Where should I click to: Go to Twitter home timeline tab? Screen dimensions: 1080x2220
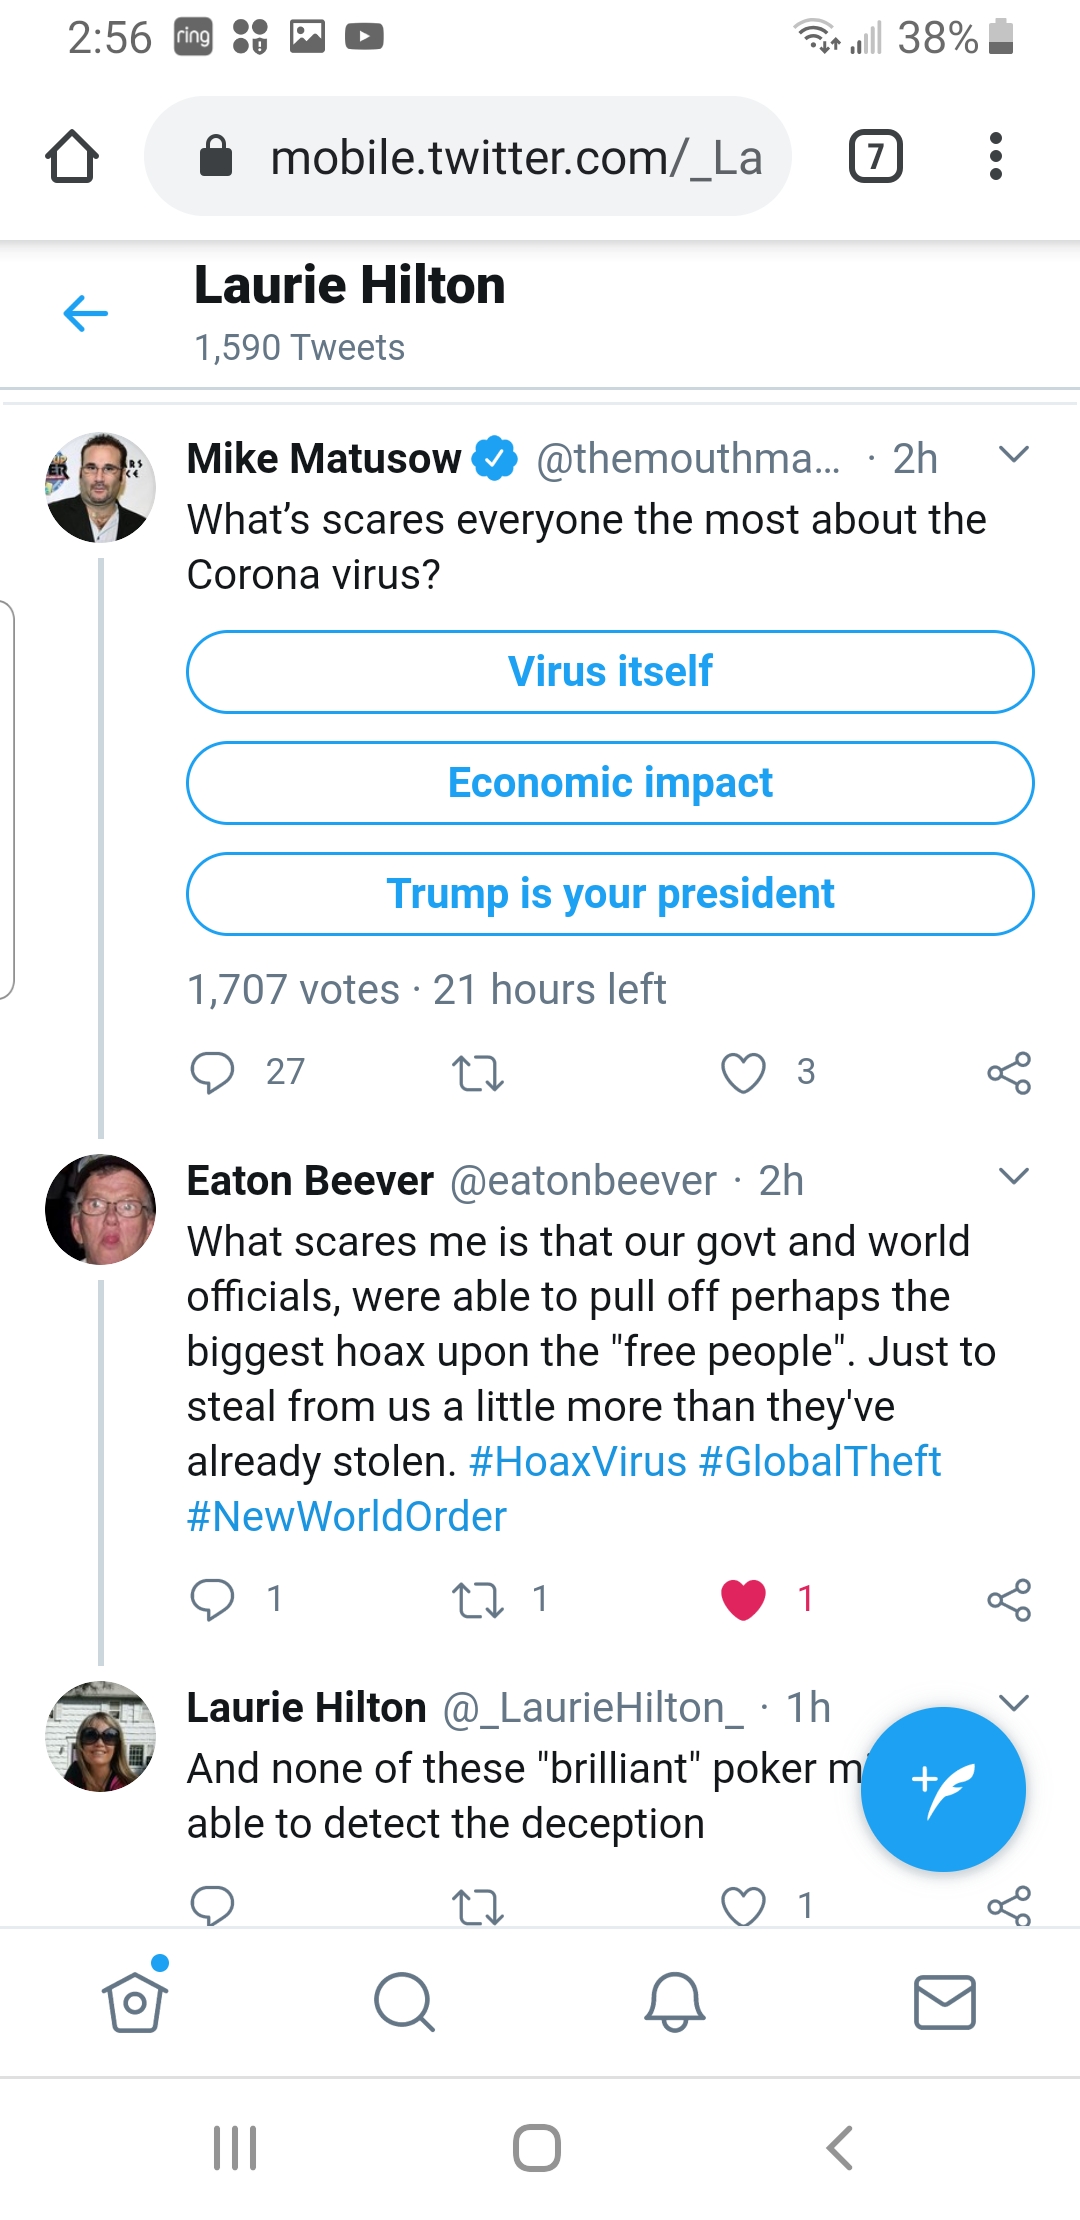(x=134, y=2002)
